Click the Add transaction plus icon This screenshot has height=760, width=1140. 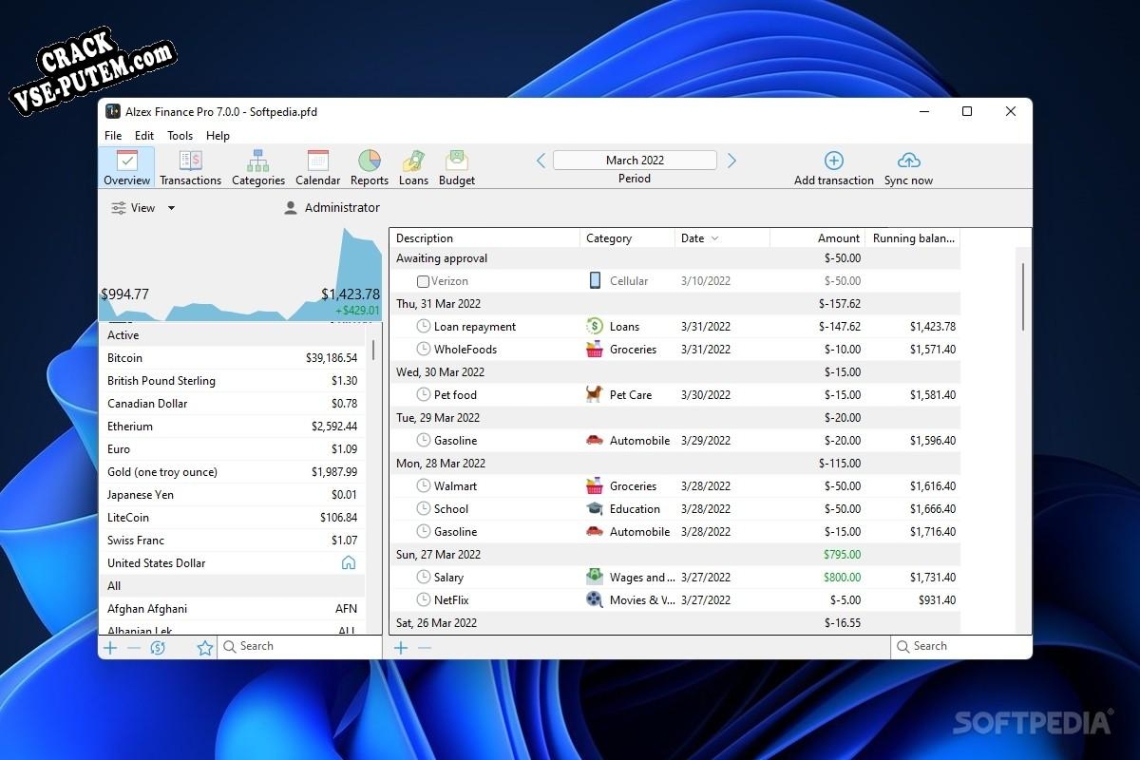[834, 160]
